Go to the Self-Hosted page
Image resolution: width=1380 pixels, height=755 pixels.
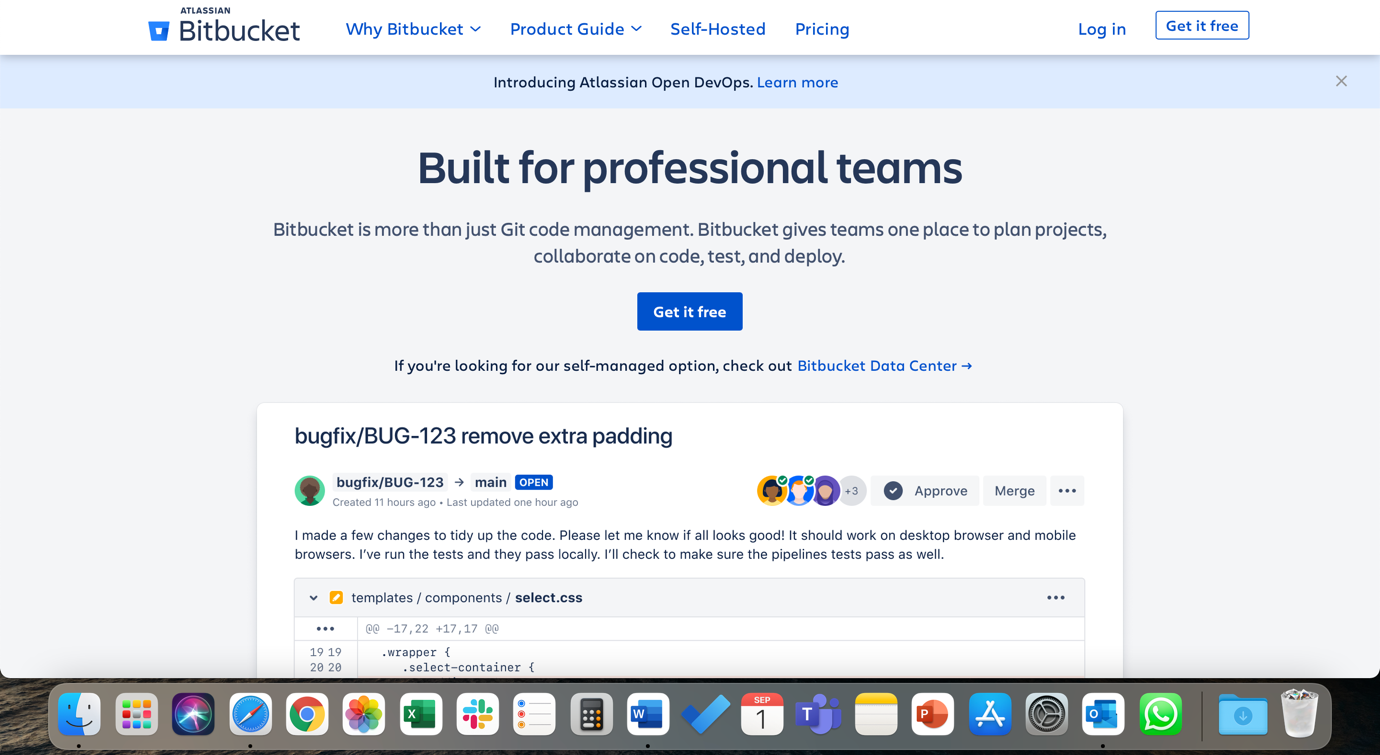pyautogui.click(x=718, y=29)
